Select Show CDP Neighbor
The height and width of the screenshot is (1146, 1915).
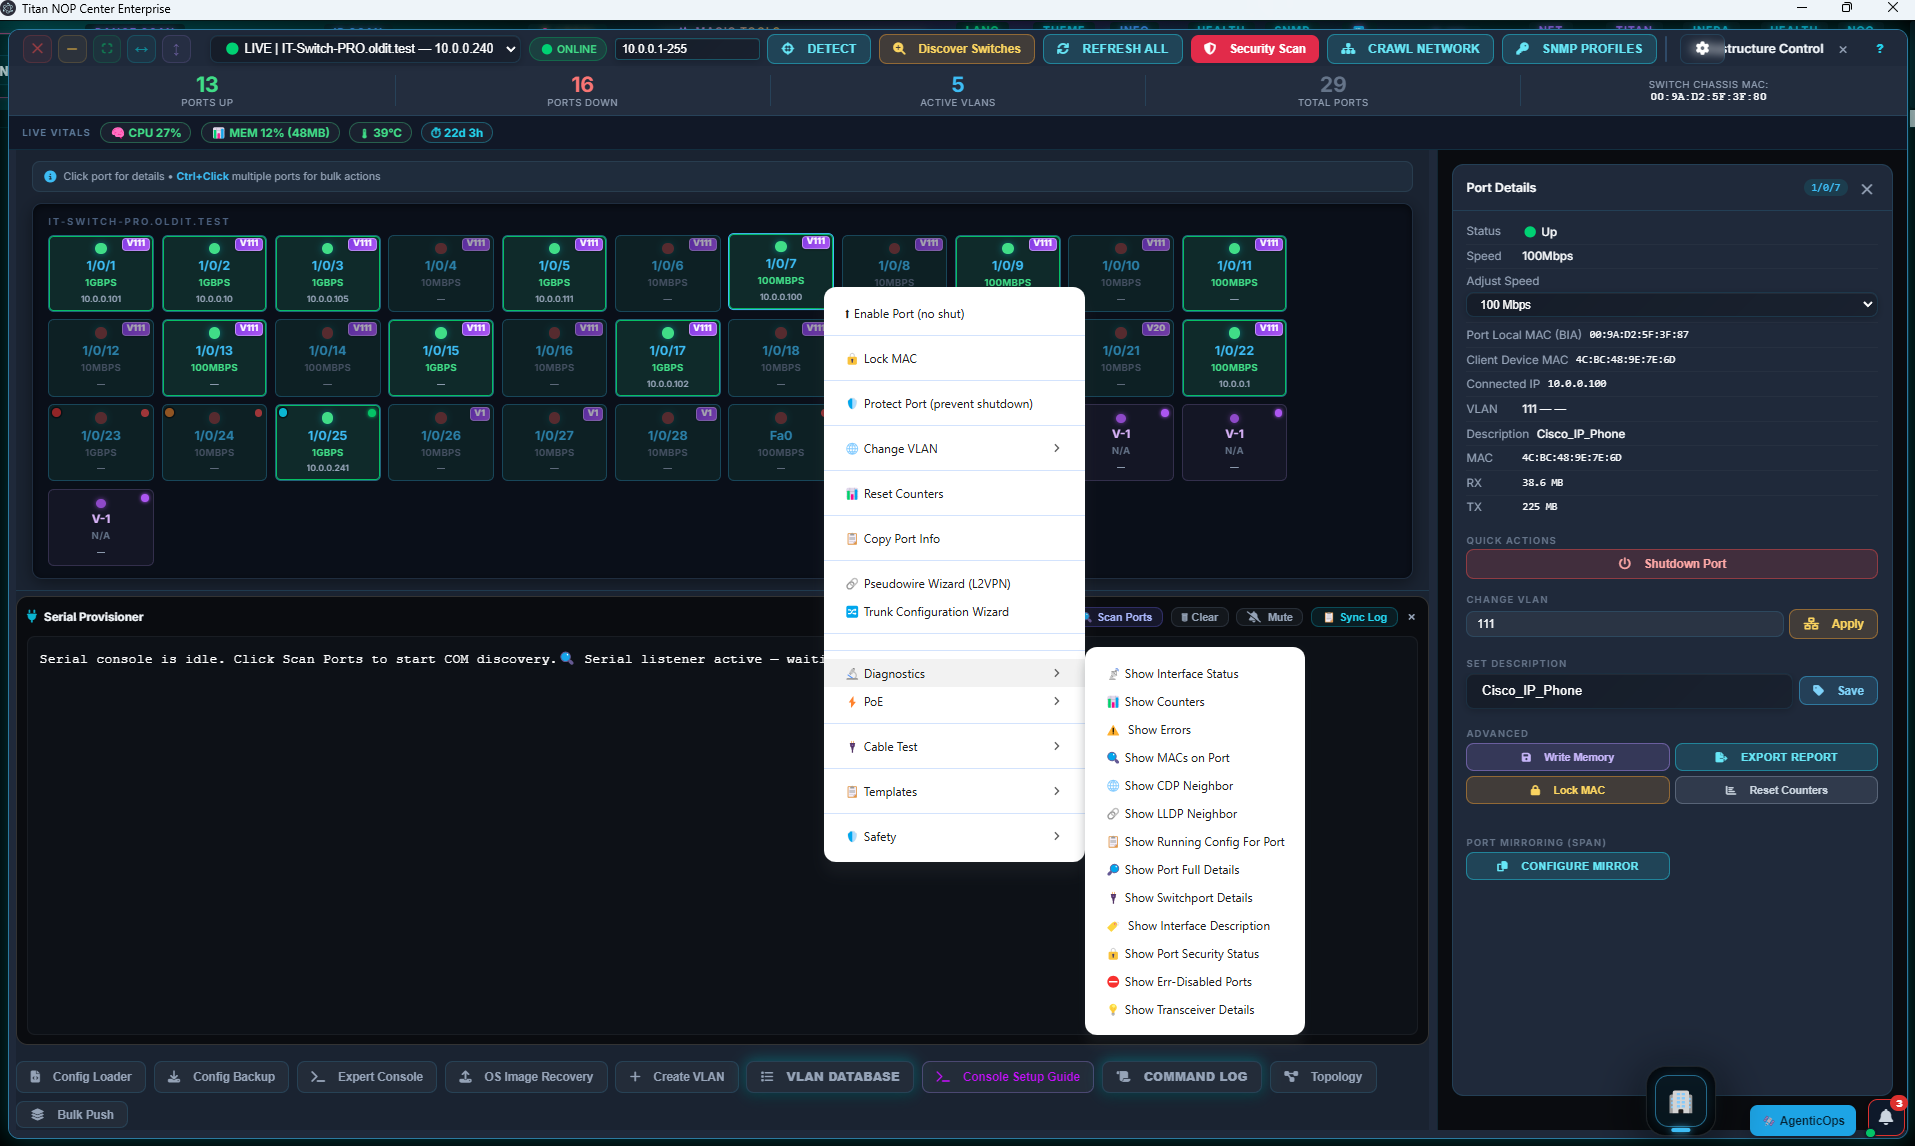(x=1194, y=786)
